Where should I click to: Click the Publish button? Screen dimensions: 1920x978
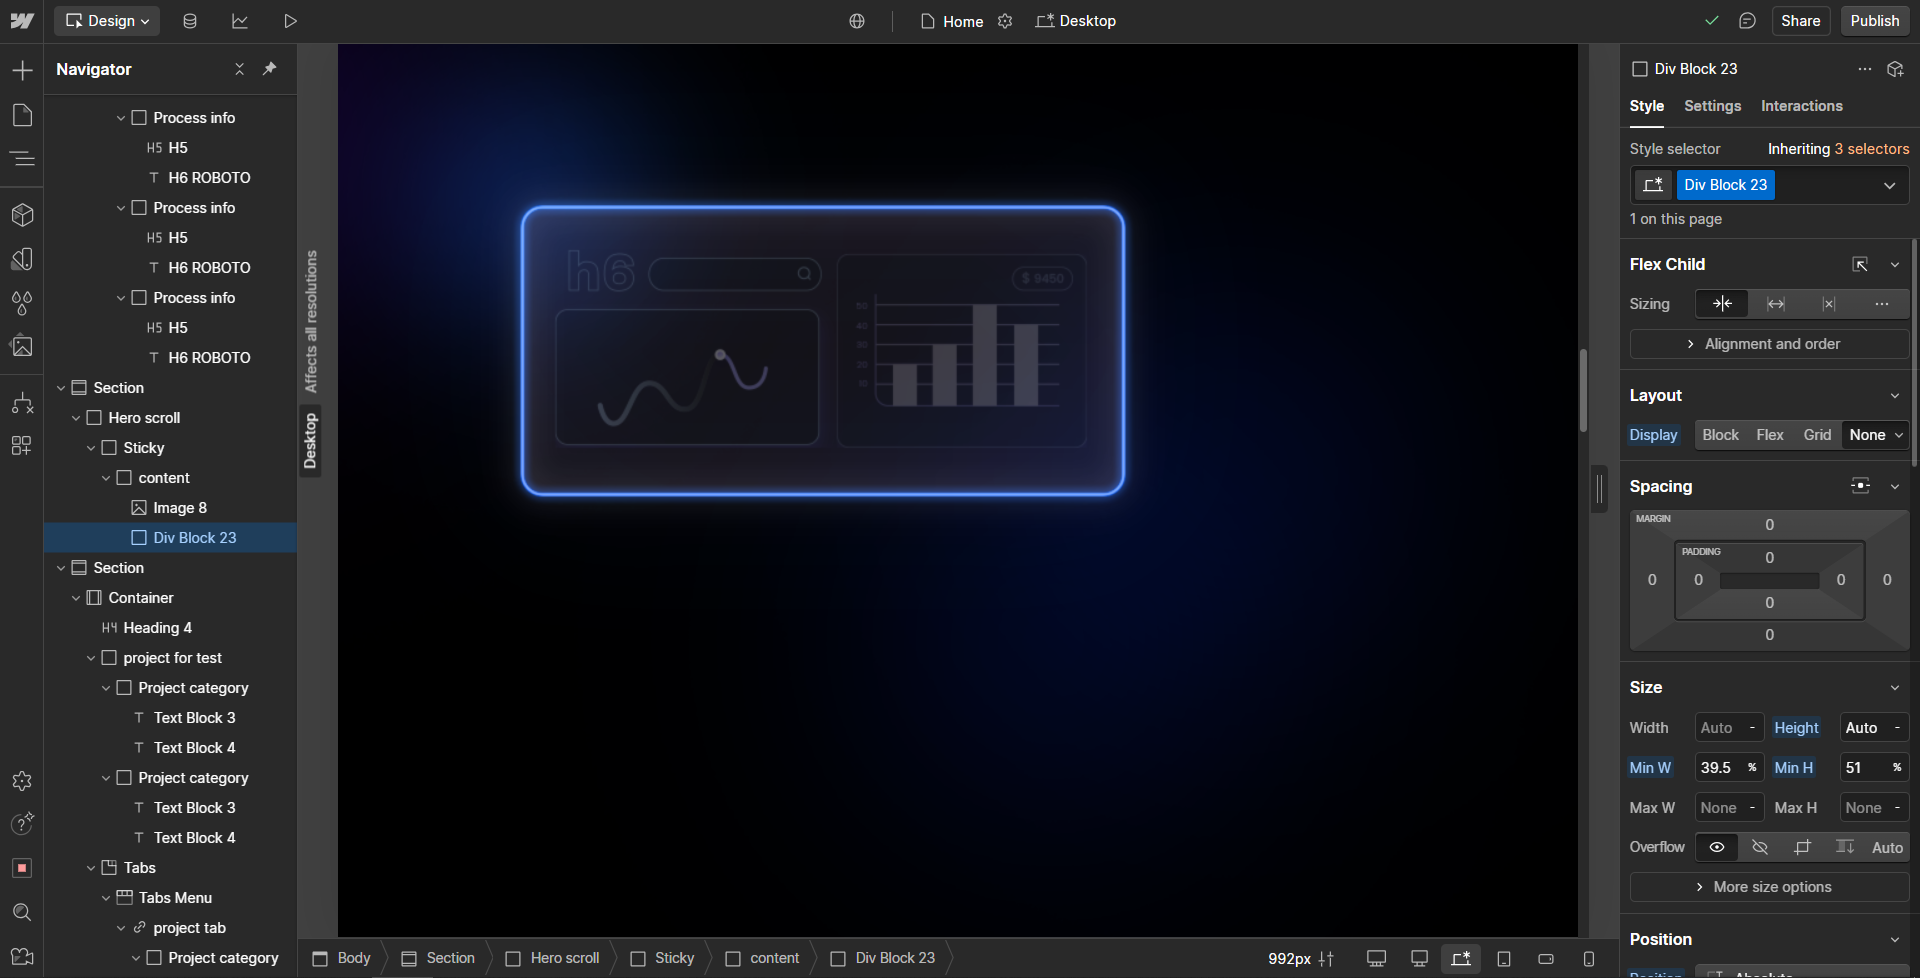[1874, 20]
